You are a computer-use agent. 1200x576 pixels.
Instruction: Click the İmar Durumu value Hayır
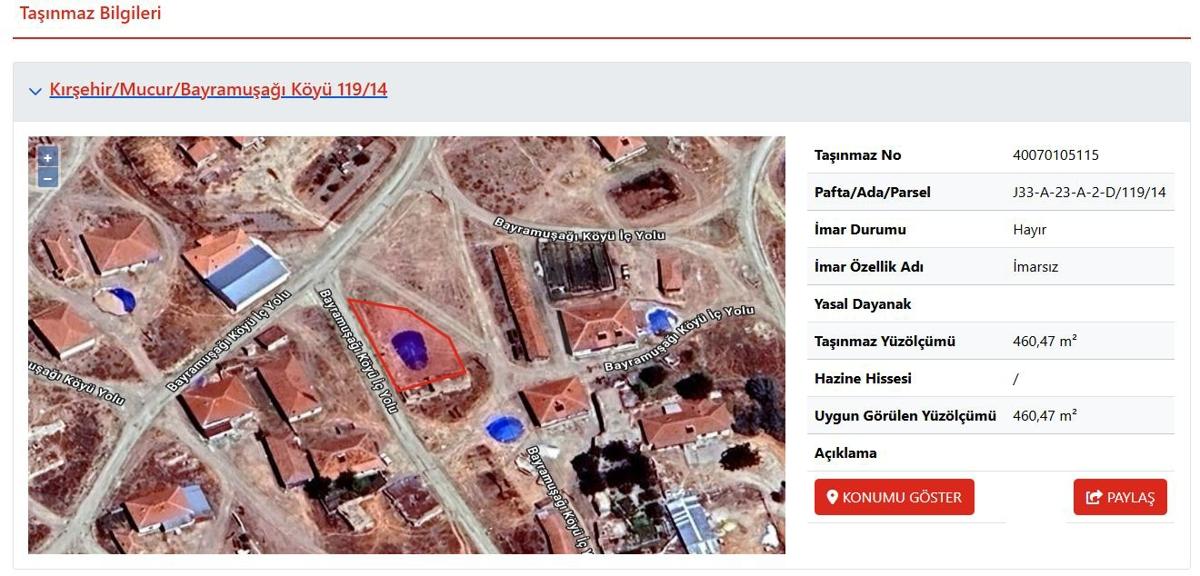1029,229
